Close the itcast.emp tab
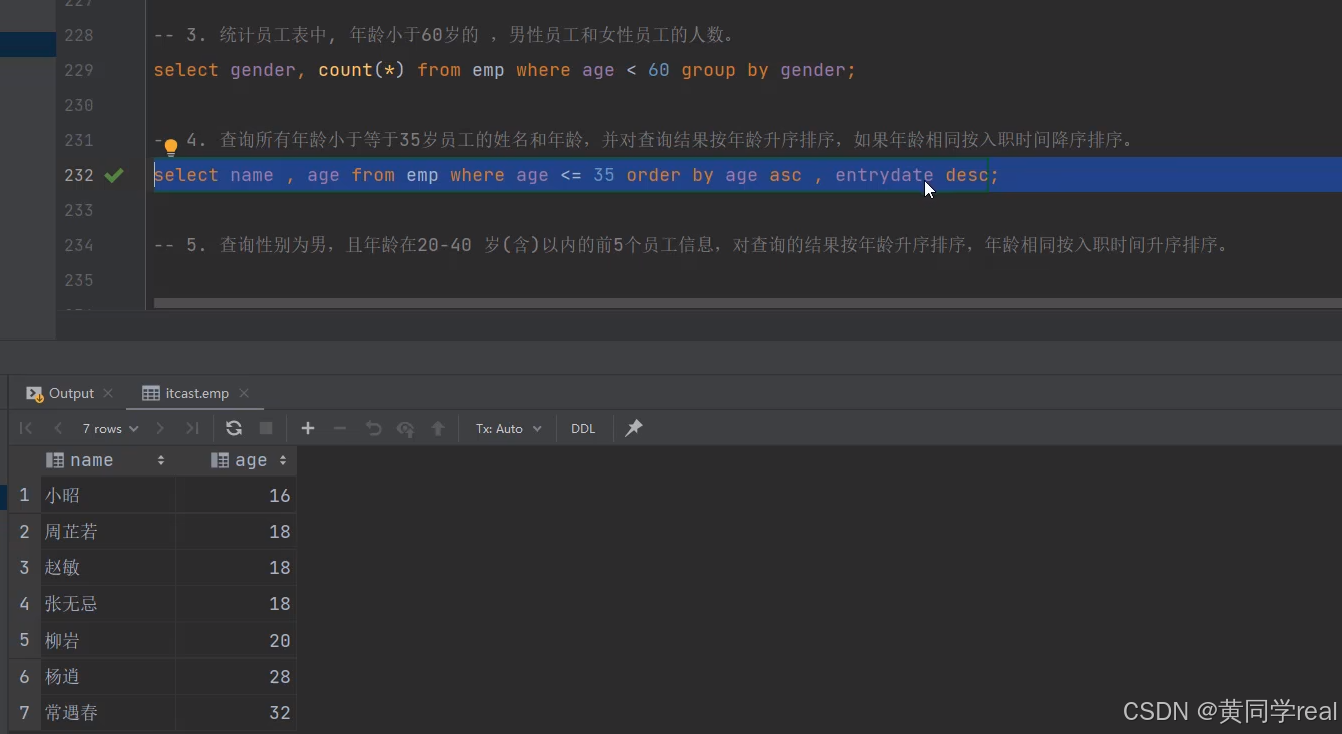The image size is (1342, 734). (244, 393)
